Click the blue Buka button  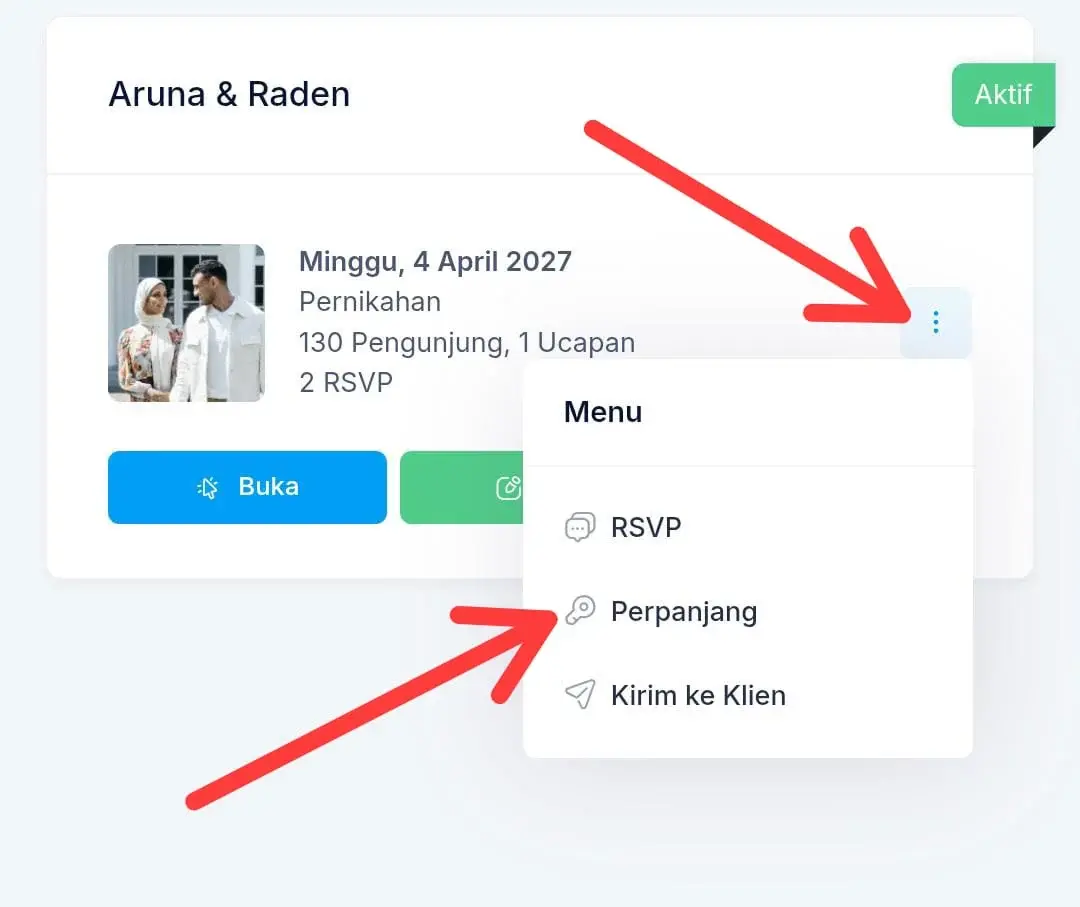[247, 487]
